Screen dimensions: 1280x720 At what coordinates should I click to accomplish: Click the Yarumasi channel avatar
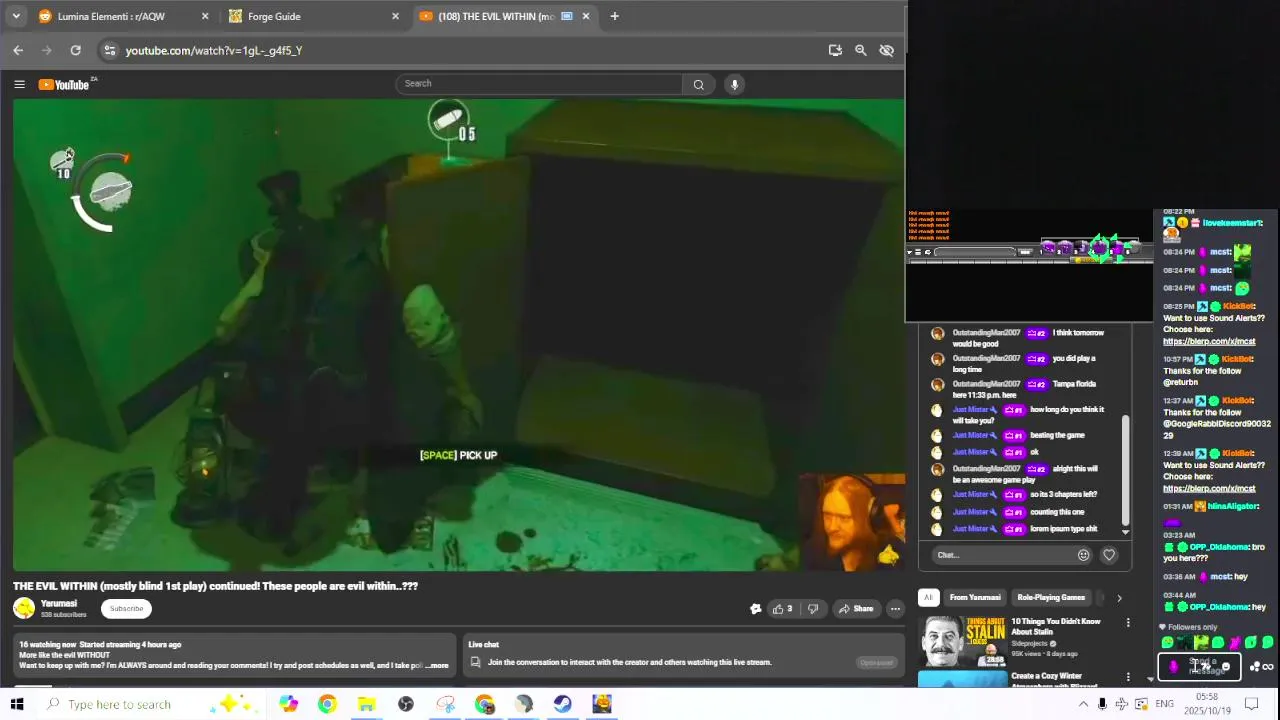[x=24, y=608]
